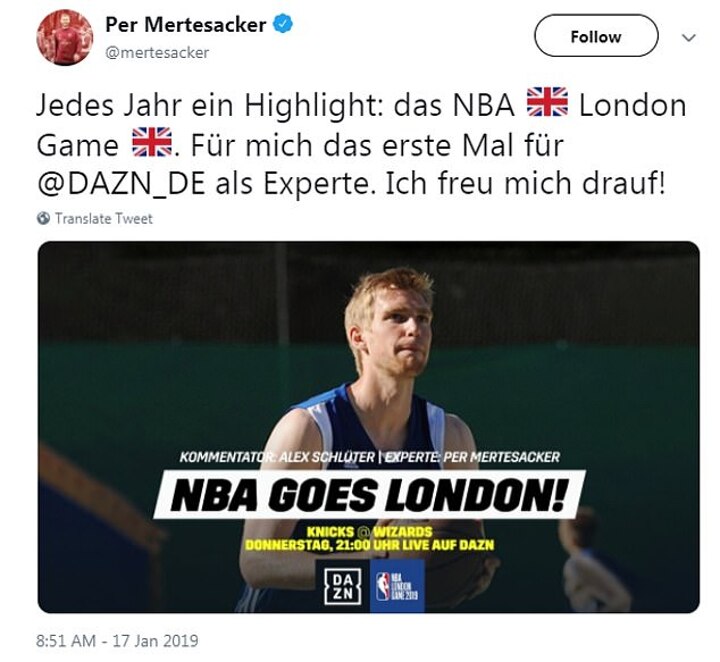Click the DAZN logo in the image

click(x=343, y=586)
